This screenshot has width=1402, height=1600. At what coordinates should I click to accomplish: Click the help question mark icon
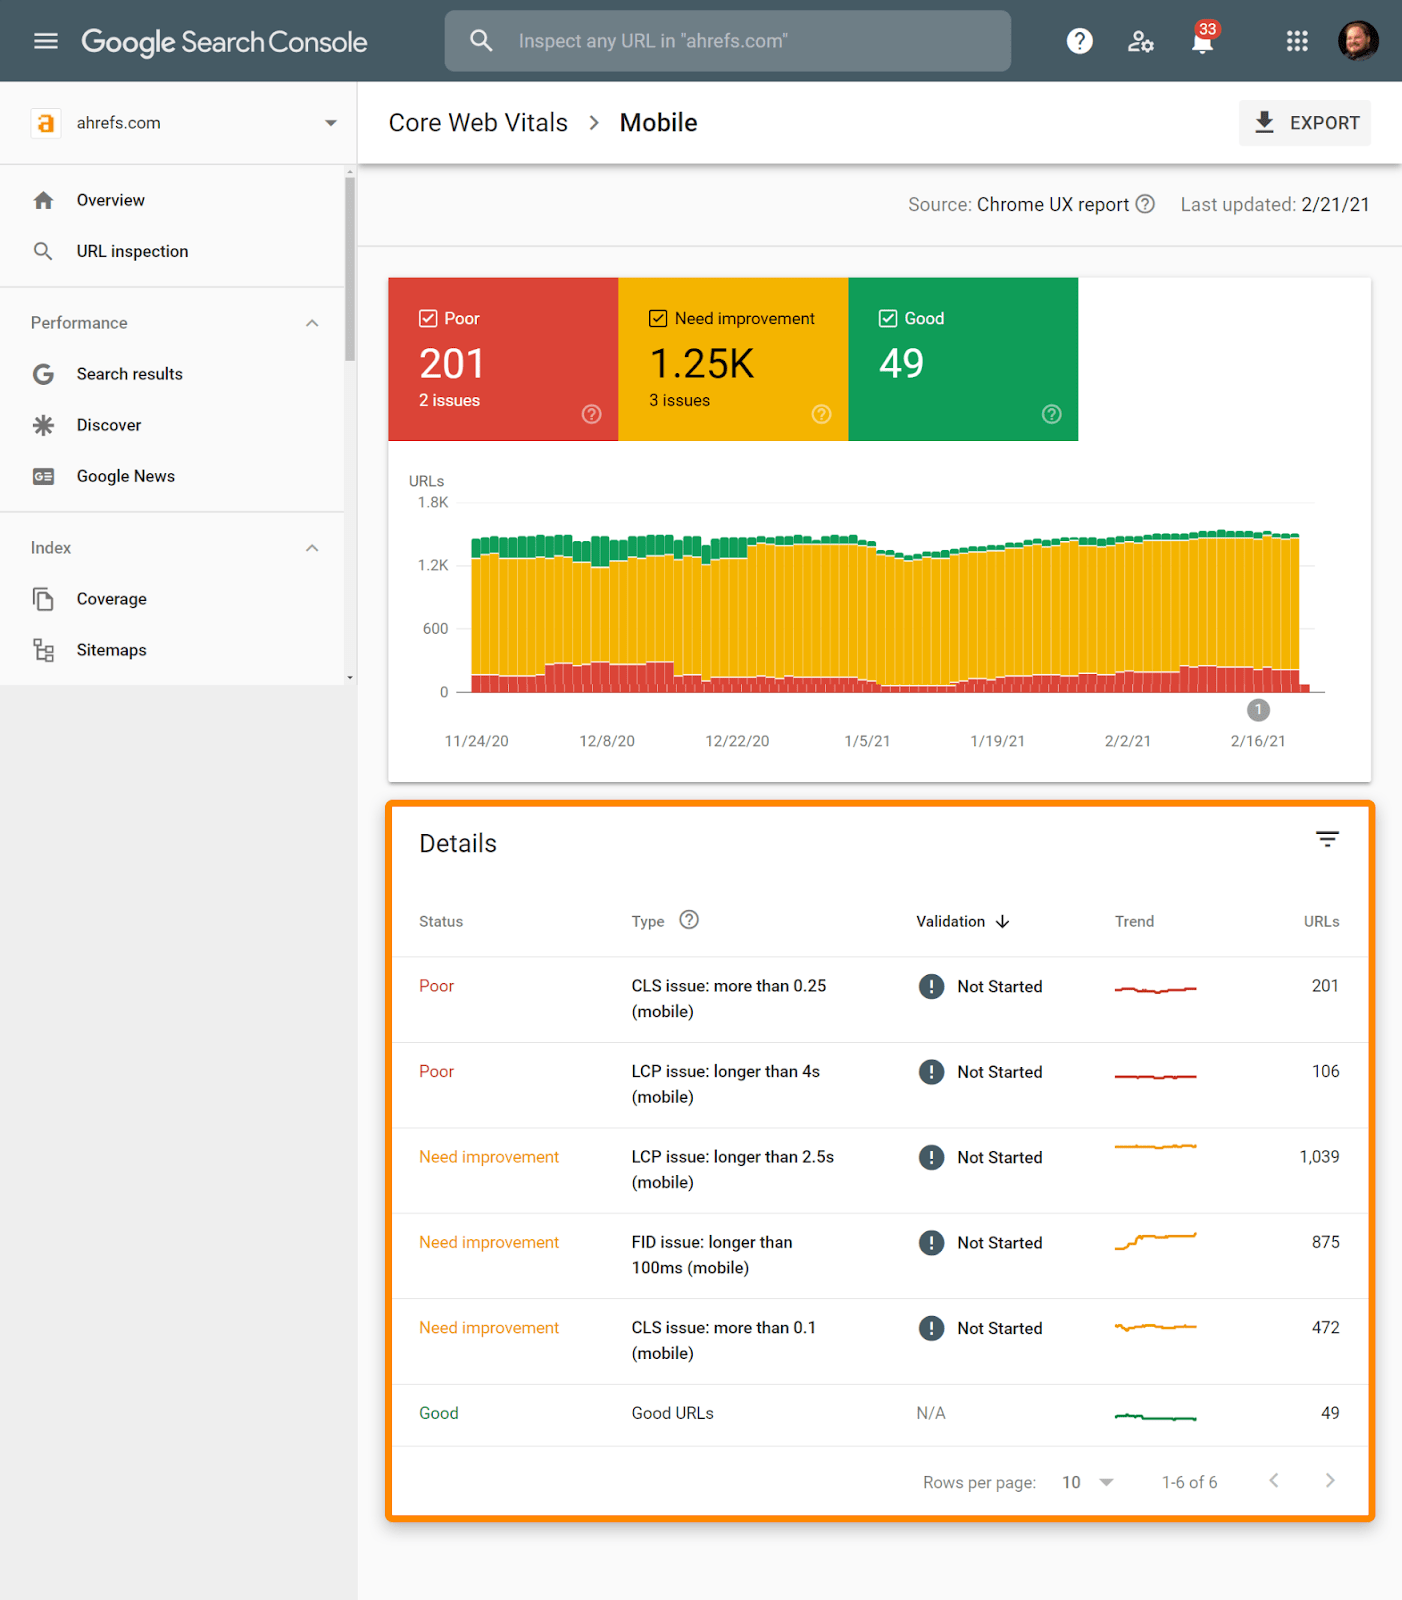click(1079, 41)
